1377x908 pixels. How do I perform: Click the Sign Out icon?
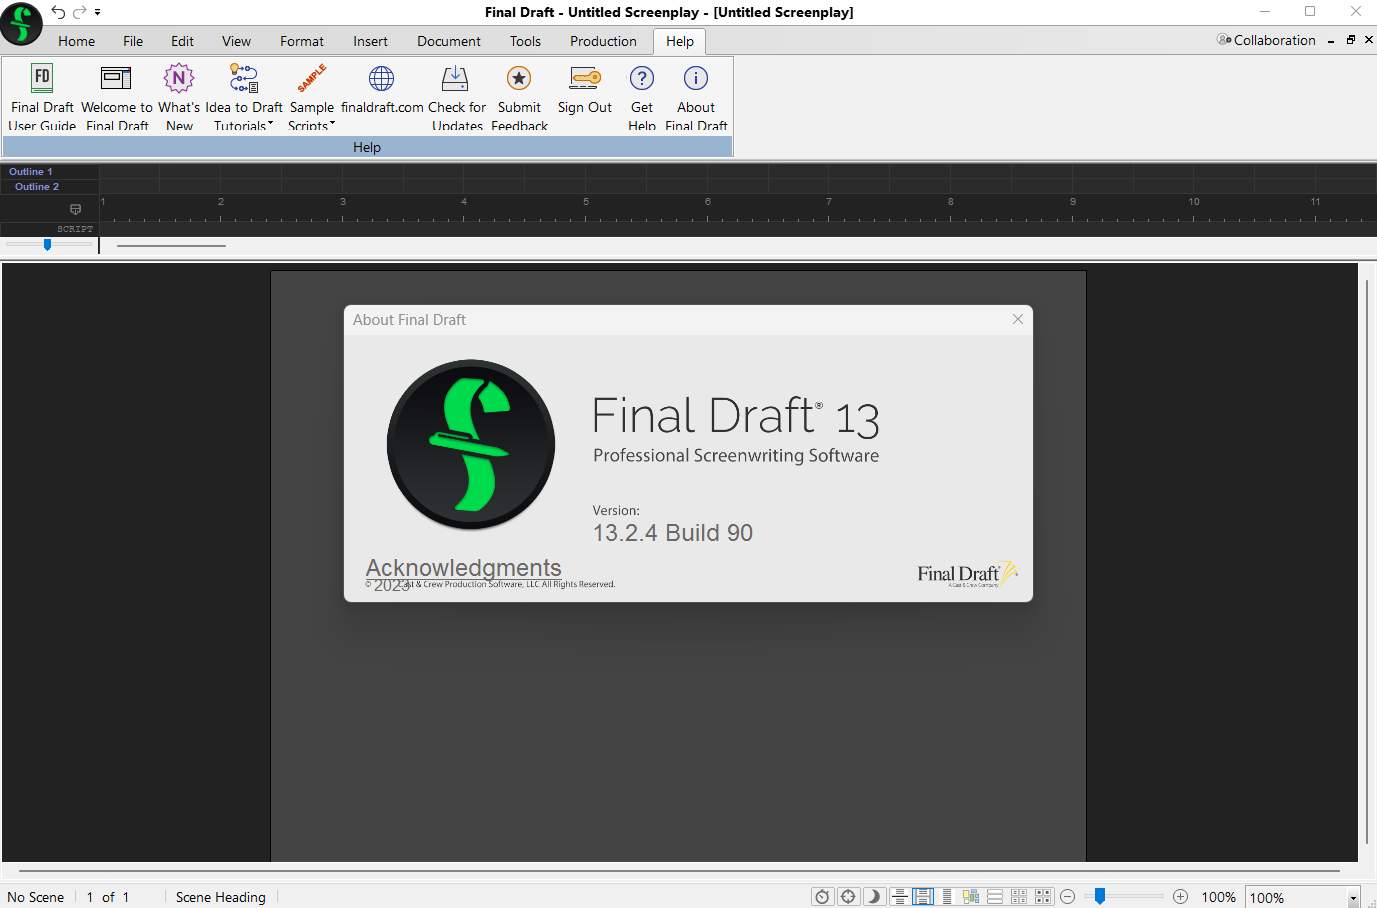point(585,78)
